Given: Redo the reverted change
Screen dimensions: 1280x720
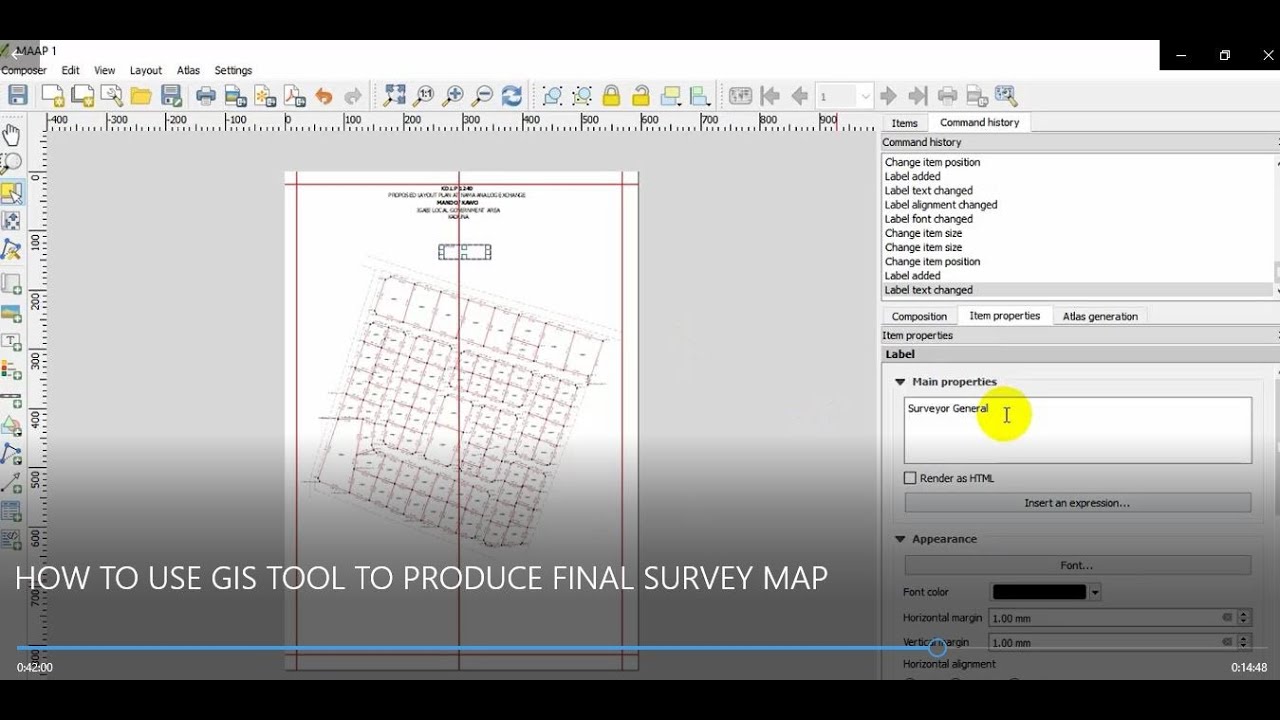Looking at the screenshot, I should (353, 96).
